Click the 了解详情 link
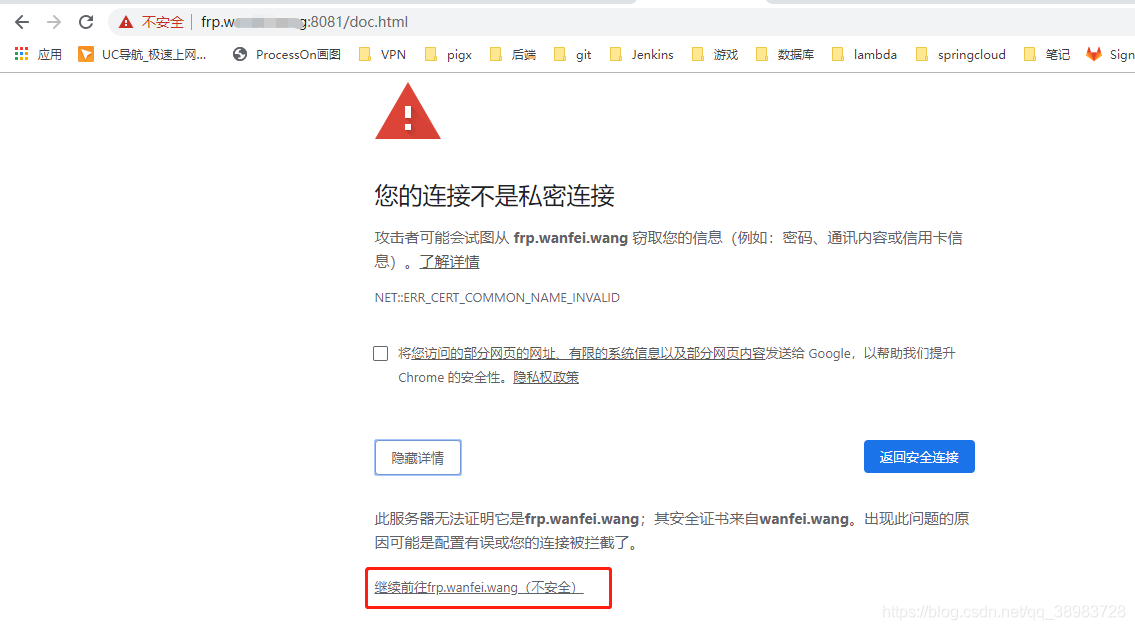 tap(449, 261)
